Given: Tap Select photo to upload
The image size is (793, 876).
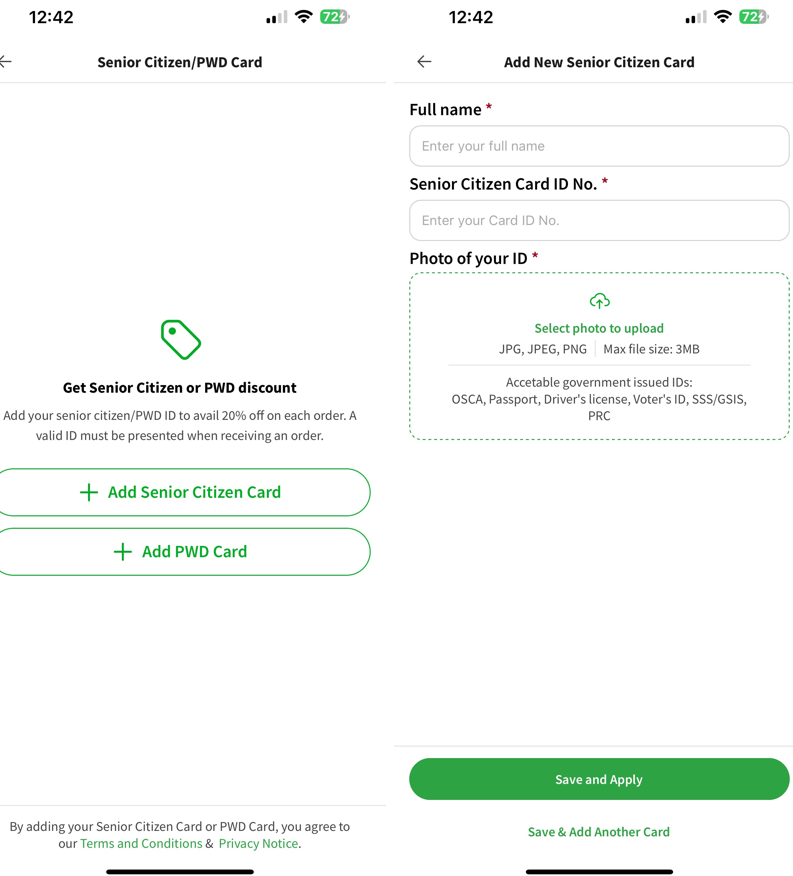Looking at the screenshot, I should 599,328.
